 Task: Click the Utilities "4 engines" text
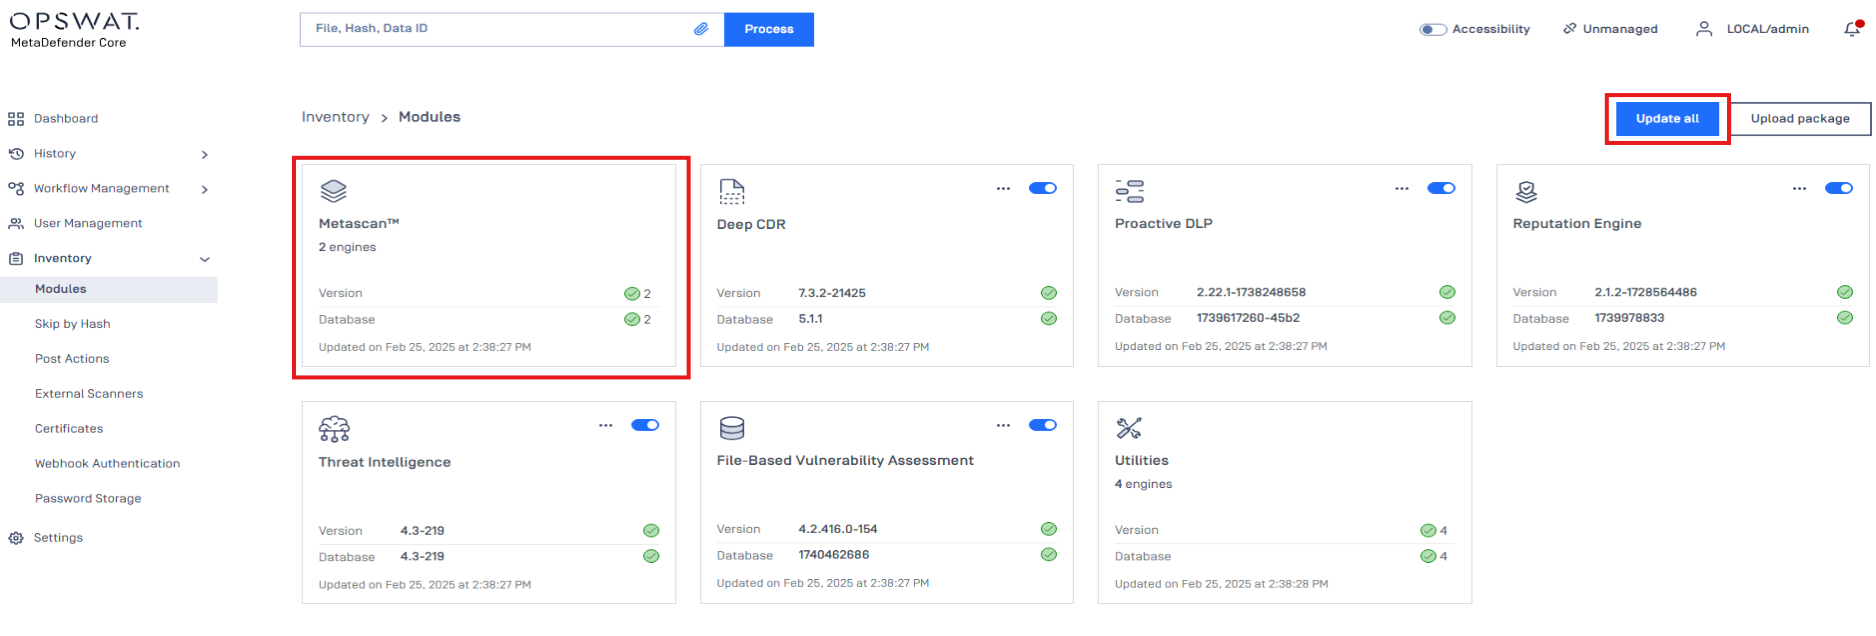1143,484
